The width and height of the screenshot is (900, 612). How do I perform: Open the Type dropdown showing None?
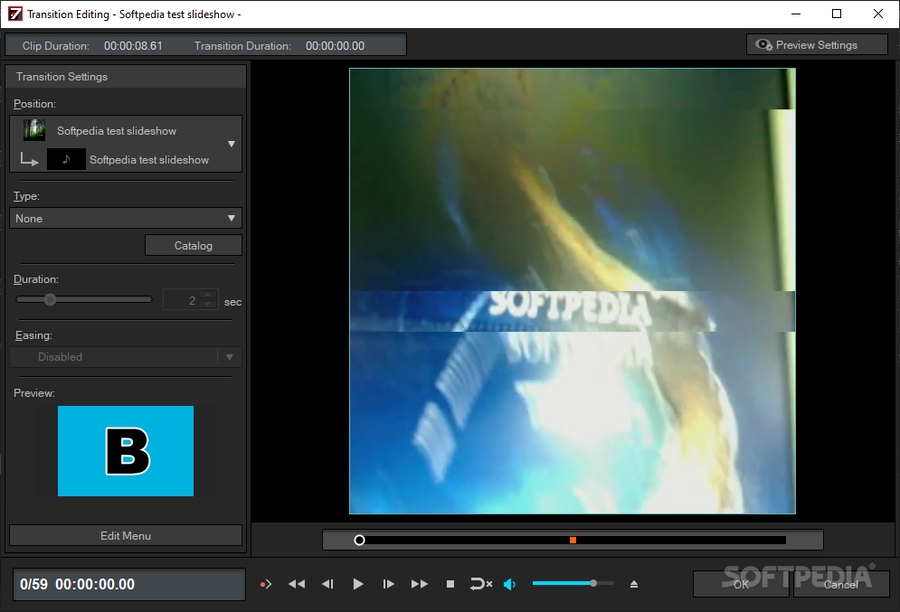click(126, 218)
